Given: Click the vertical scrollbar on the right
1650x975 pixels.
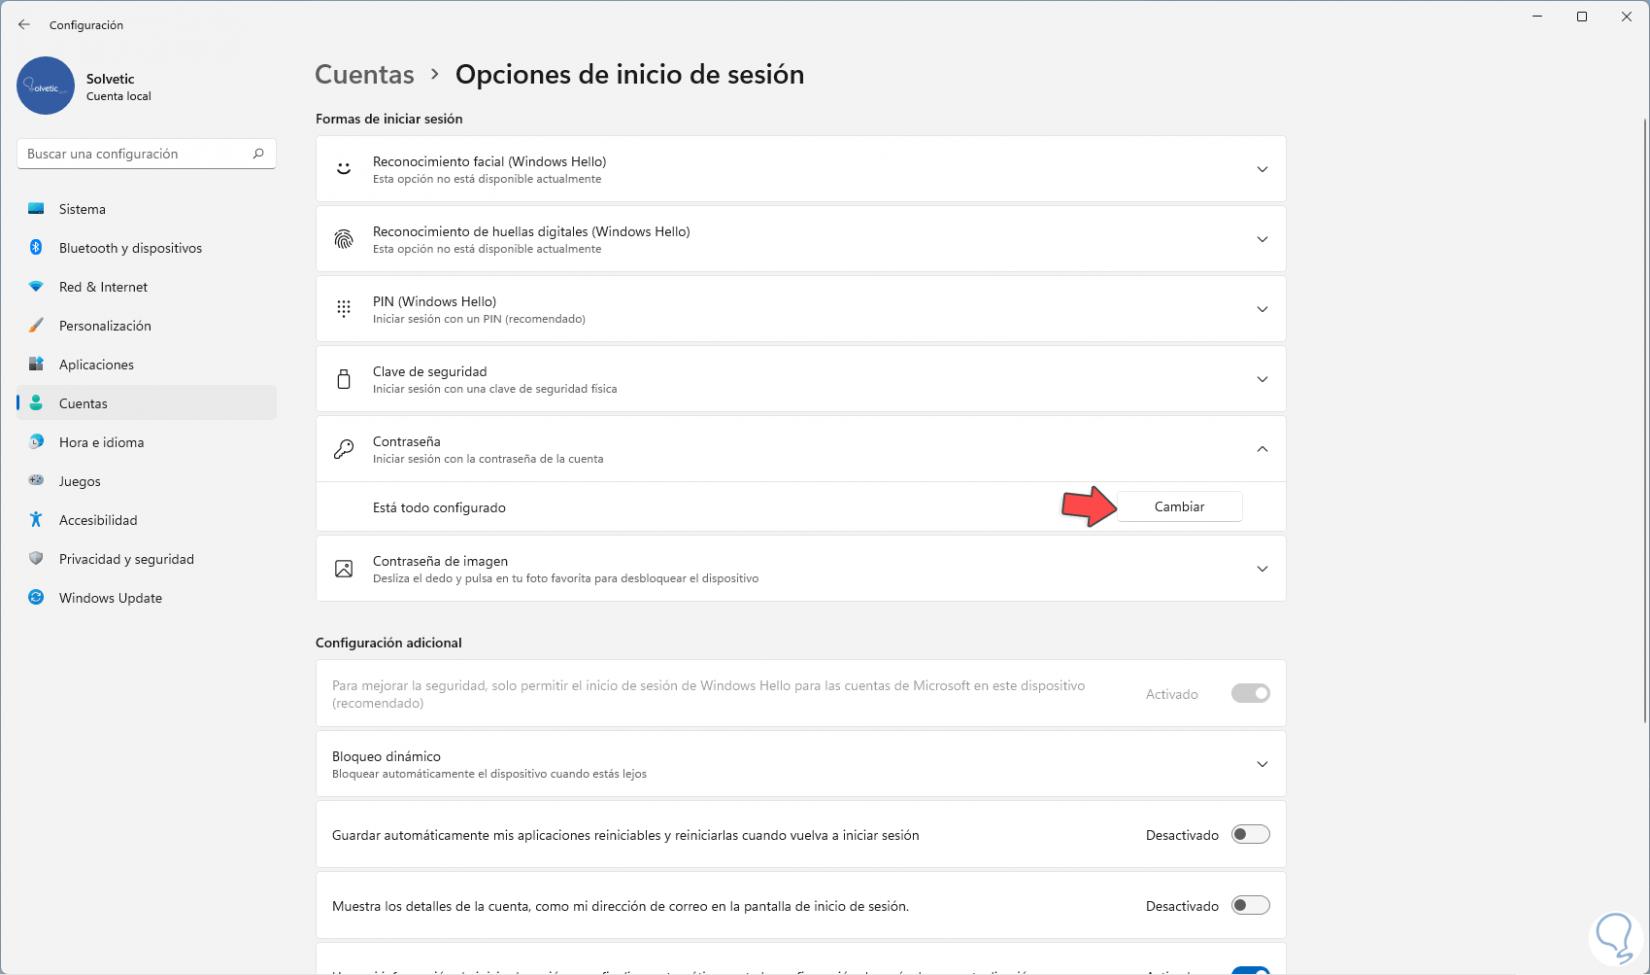Looking at the screenshot, I should [x=1644, y=420].
